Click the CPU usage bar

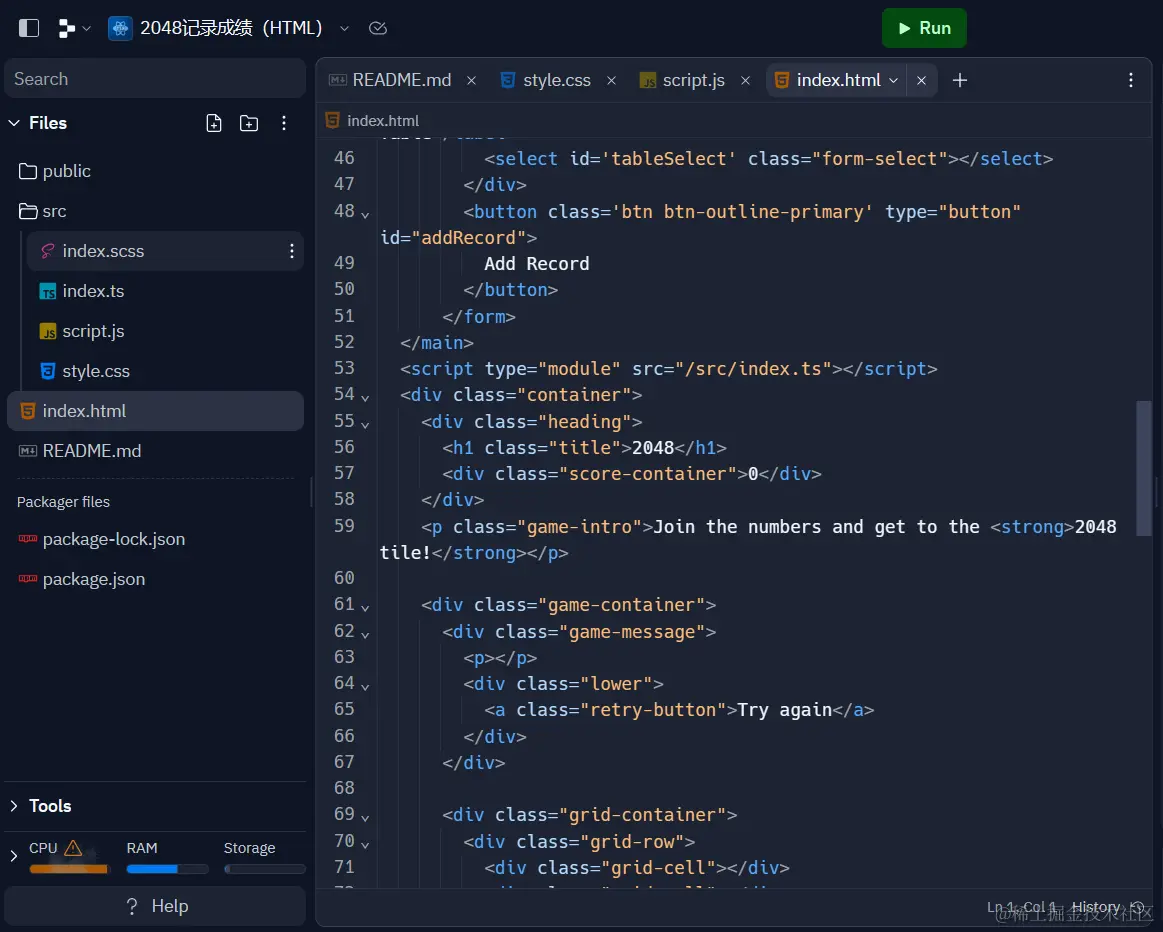[69, 869]
